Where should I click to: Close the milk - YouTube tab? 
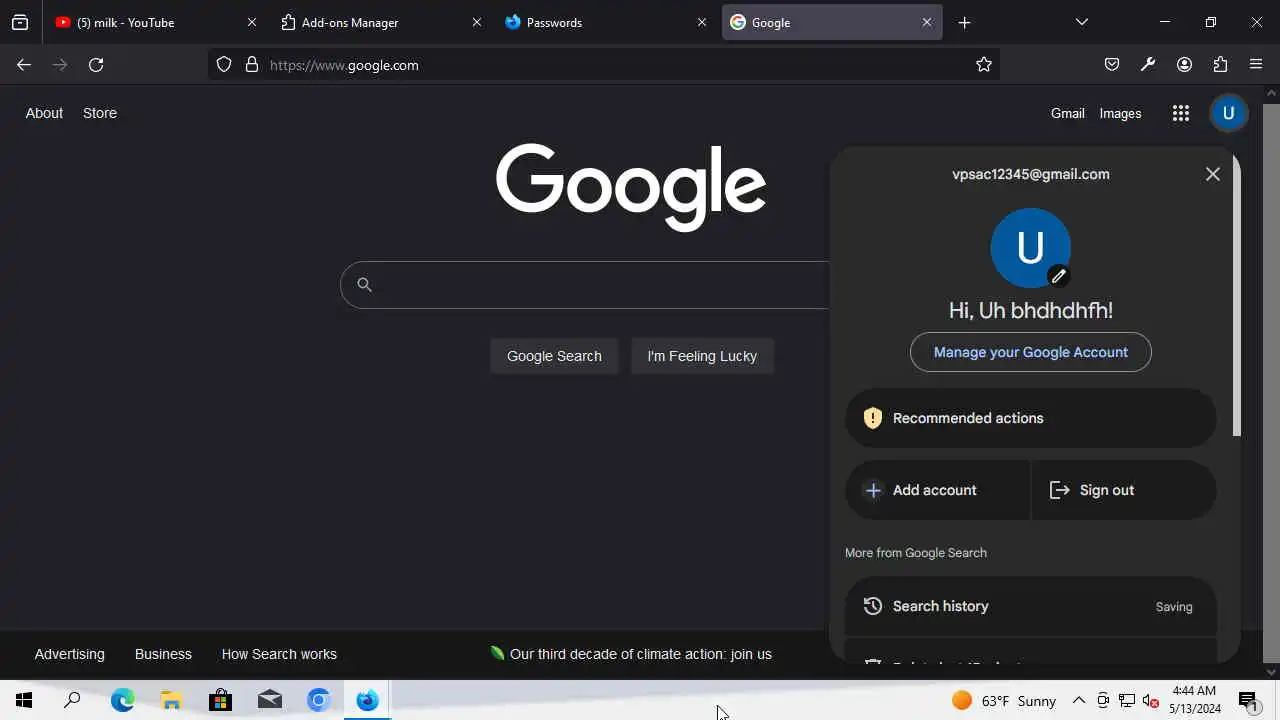[252, 22]
